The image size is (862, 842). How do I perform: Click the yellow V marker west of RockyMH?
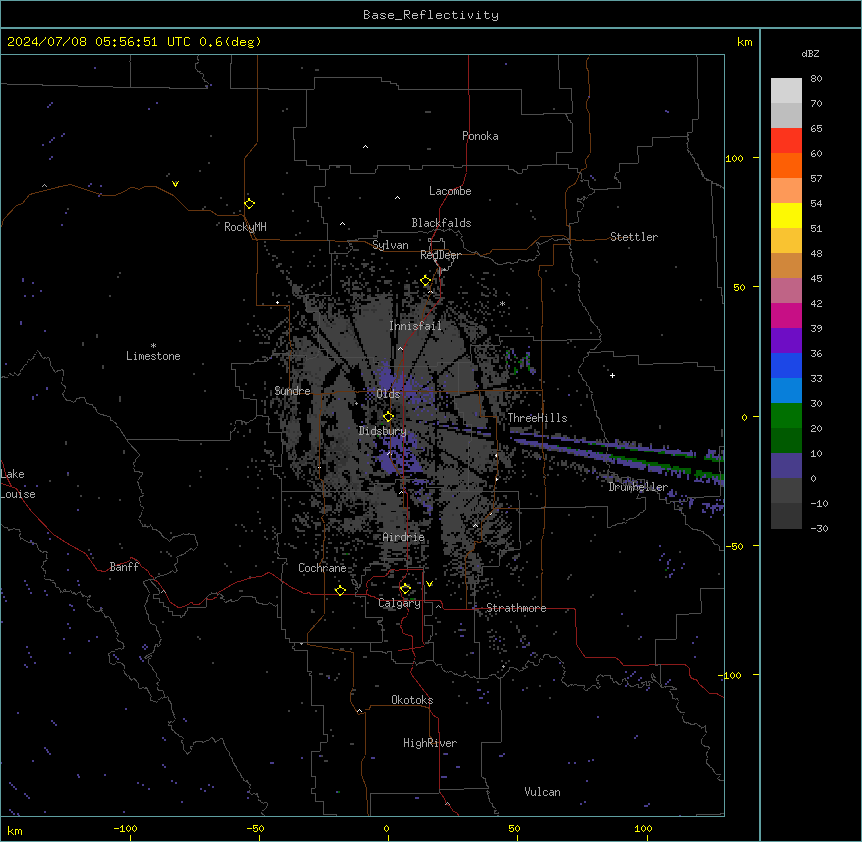click(x=175, y=184)
